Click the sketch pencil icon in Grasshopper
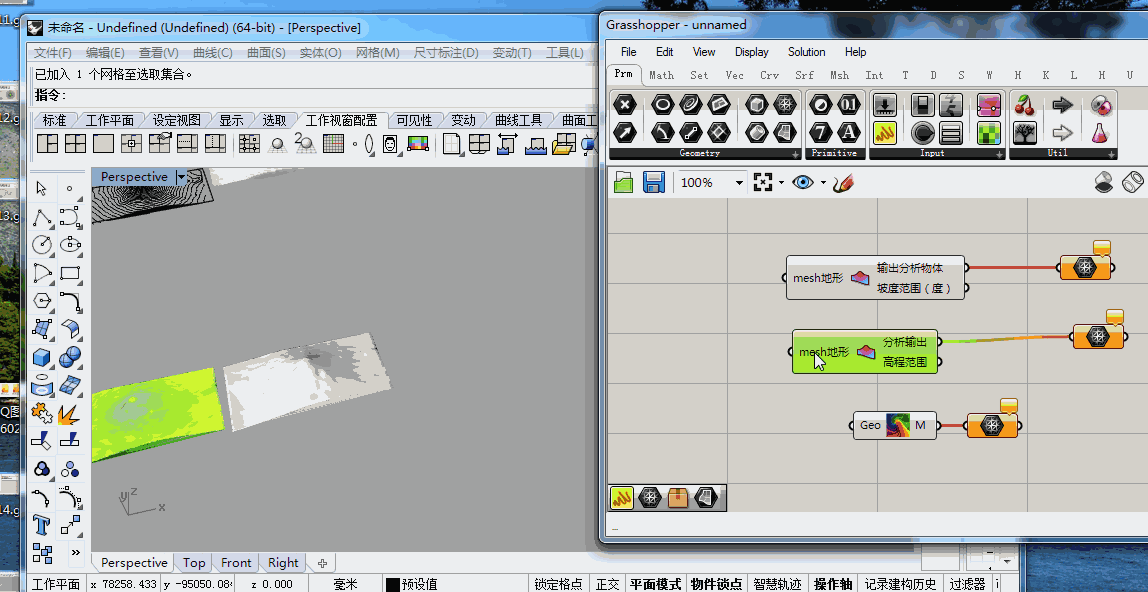This screenshot has width=1148, height=592. click(843, 182)
